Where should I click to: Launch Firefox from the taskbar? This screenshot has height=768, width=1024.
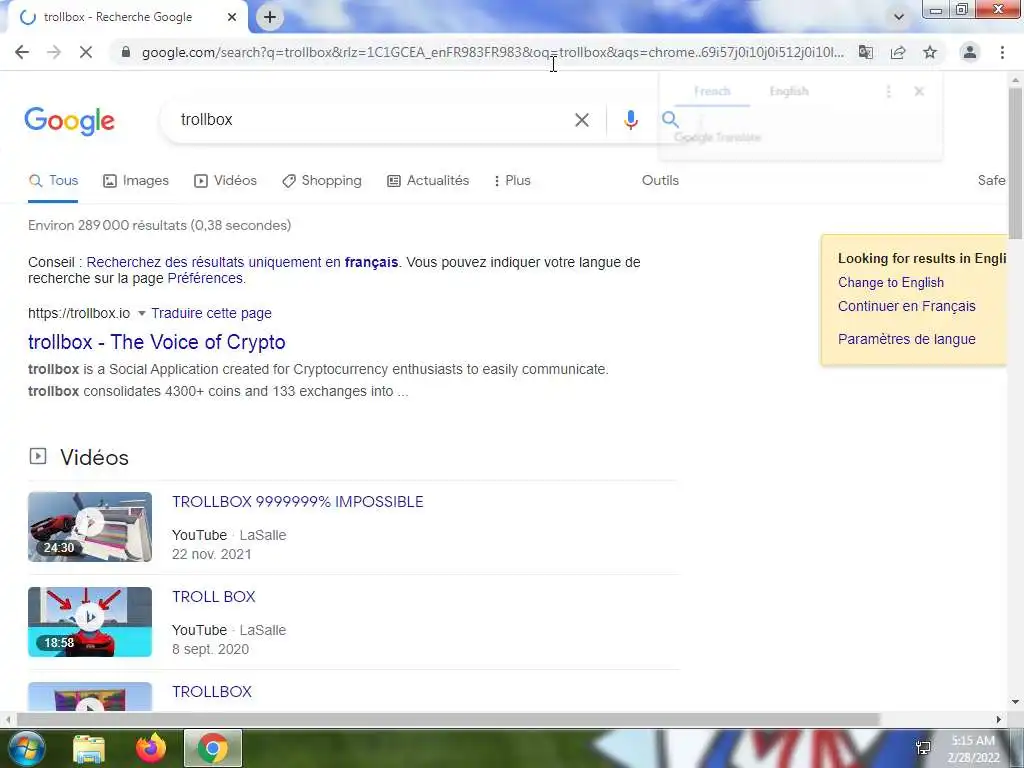[151, 748]
